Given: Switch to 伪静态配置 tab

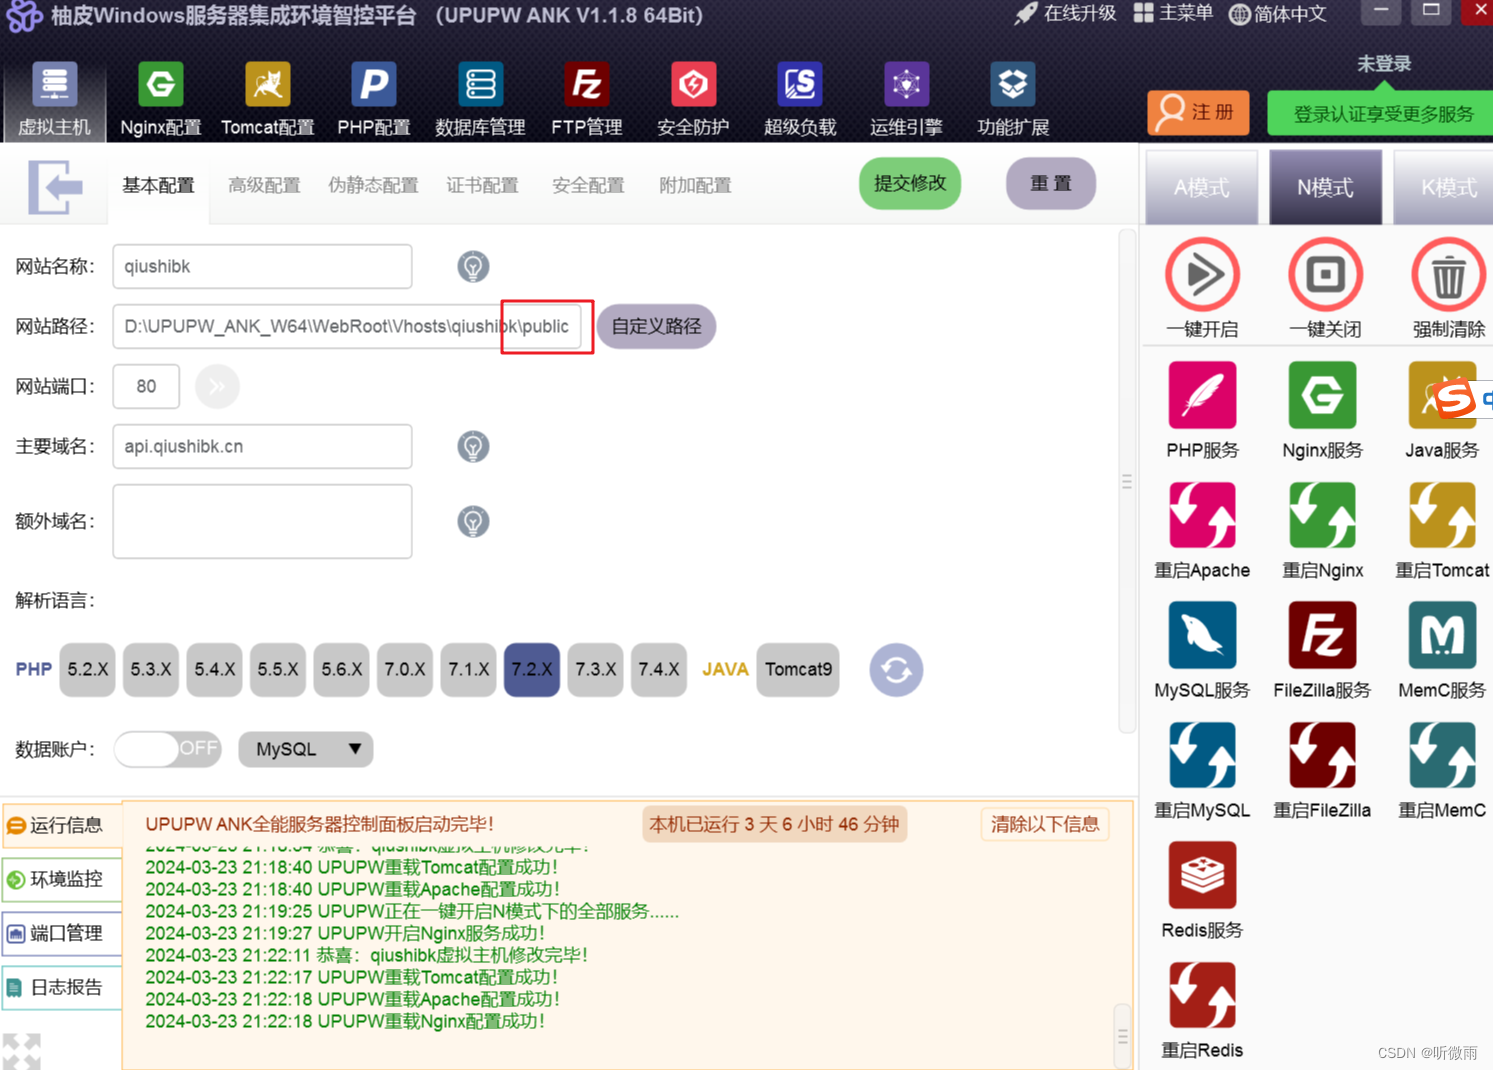Looking at the screenshot, I should click(373, 185).
